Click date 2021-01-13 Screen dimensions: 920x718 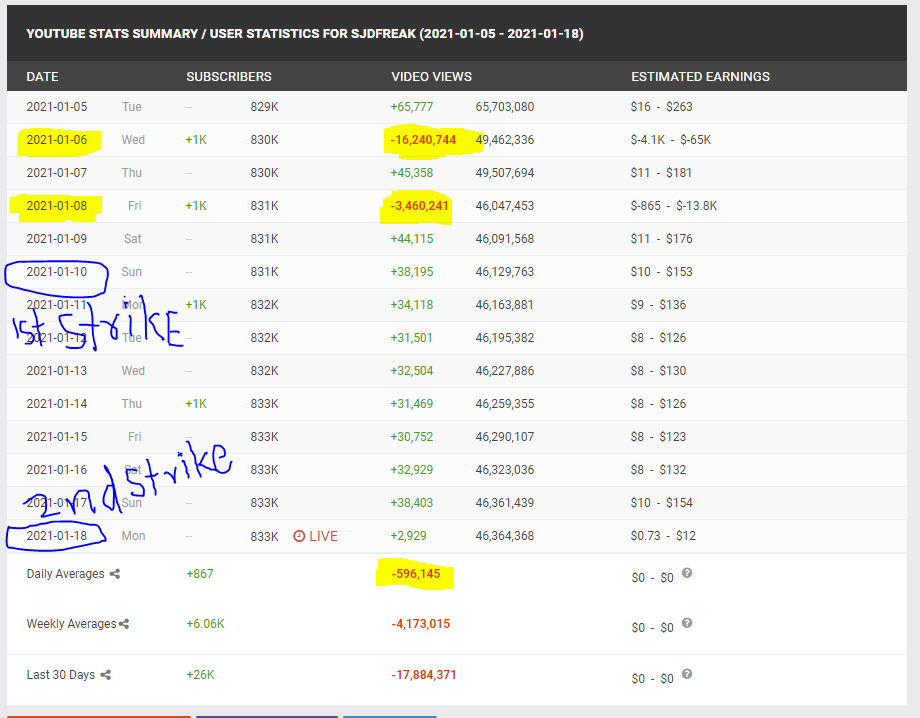tap(57, 371)
